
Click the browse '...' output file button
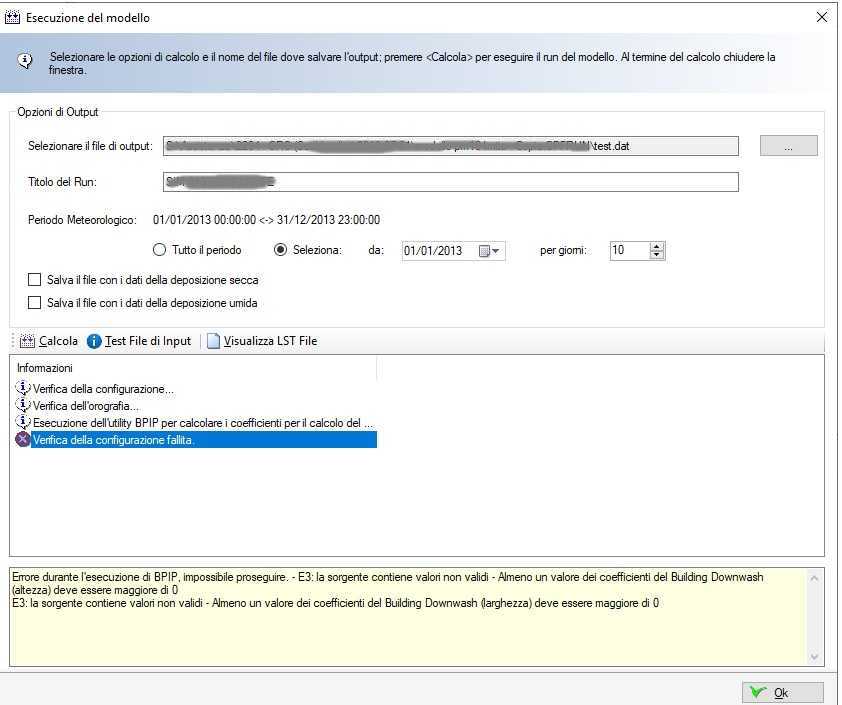(x=788, y=146)
